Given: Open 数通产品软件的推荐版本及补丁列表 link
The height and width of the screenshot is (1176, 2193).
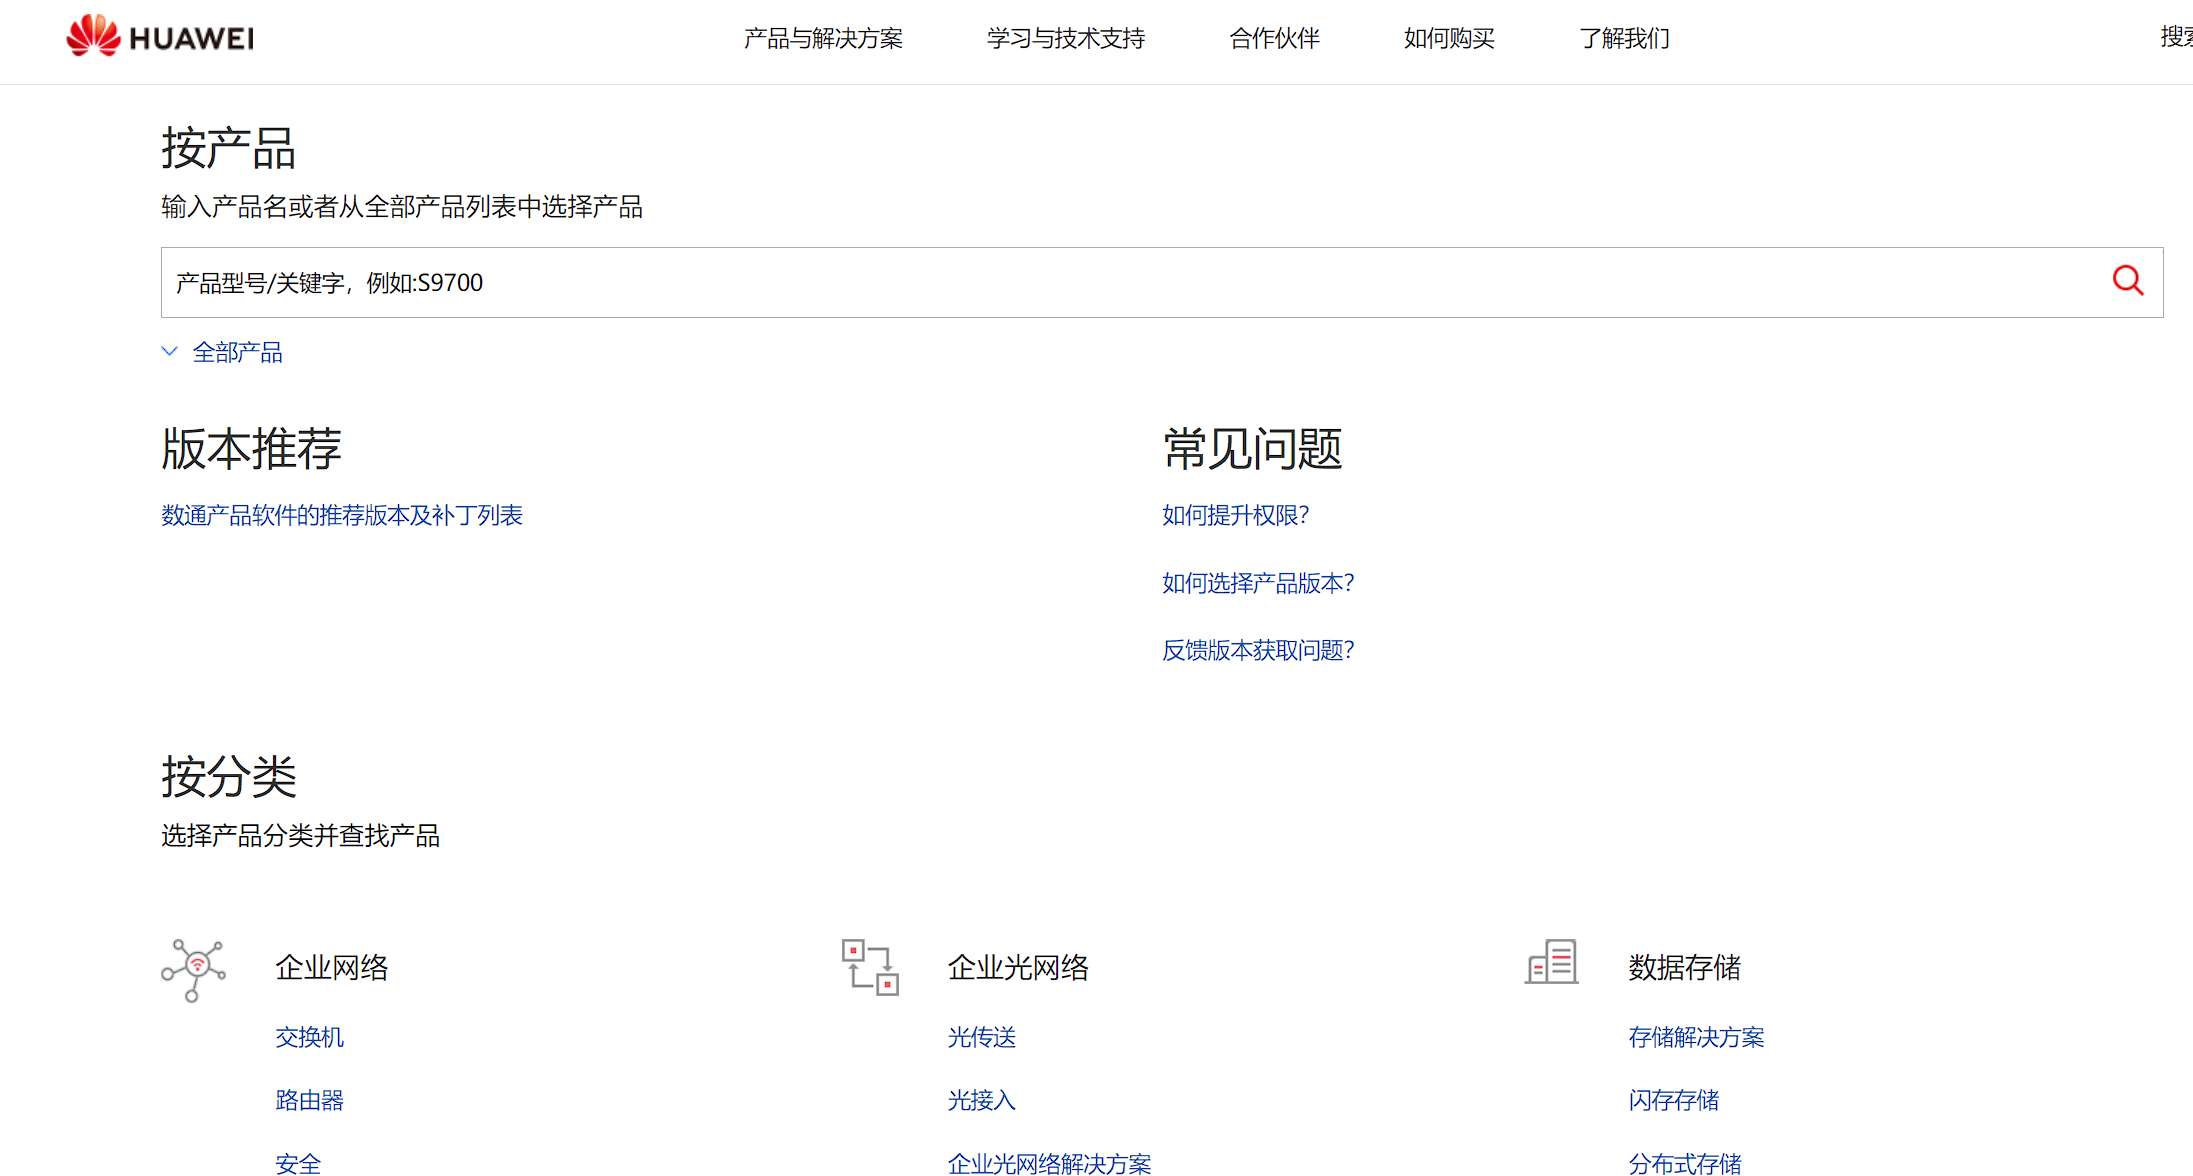Looking at the screenshot, I should (342, 515).
